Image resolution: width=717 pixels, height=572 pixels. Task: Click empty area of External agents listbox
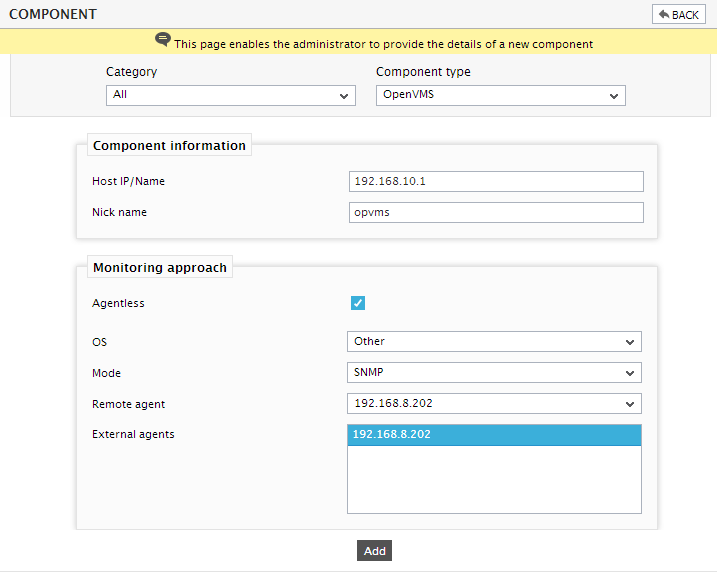[494, 479]
